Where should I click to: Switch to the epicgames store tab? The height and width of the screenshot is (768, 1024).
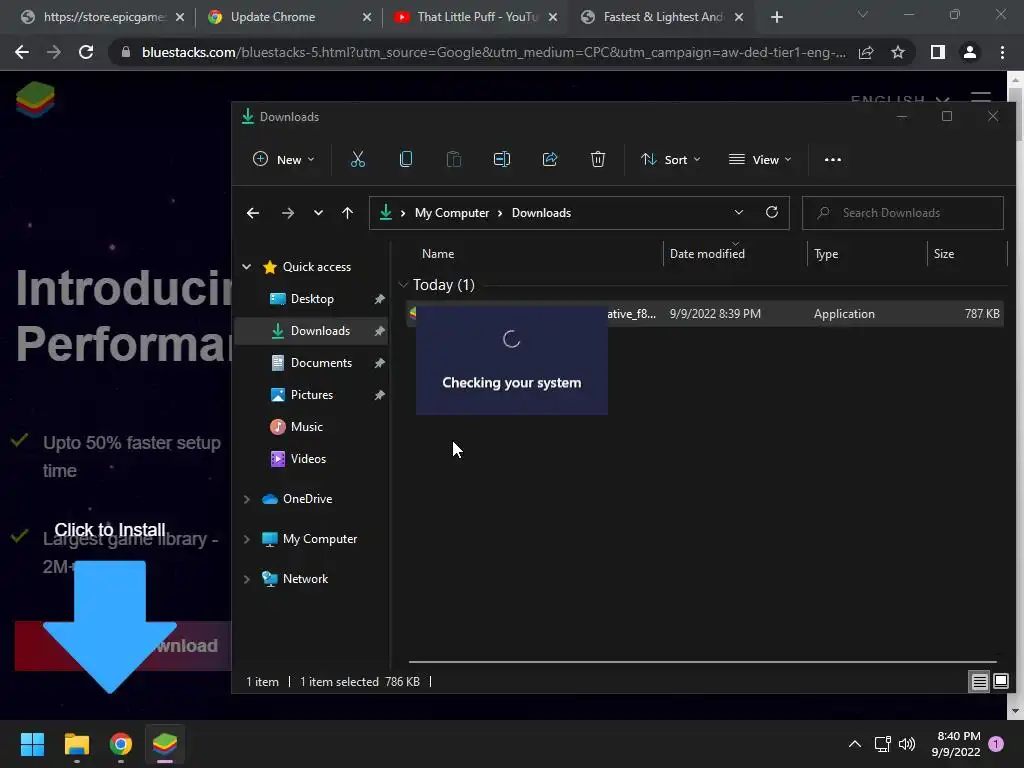[102, 17]
